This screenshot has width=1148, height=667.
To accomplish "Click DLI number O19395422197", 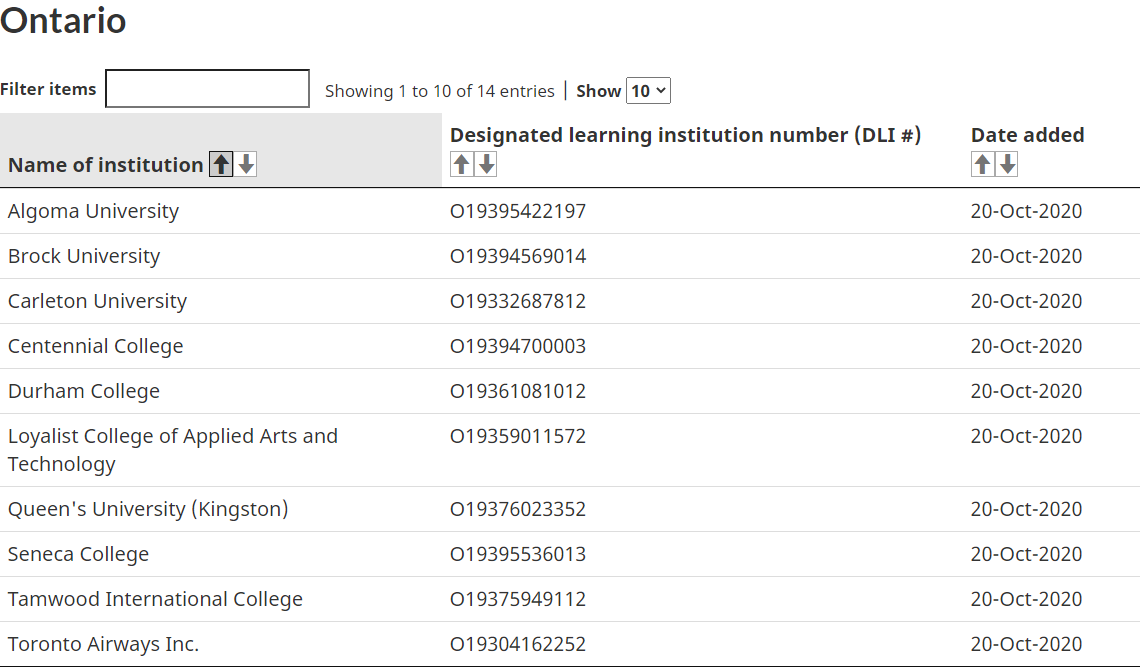I will pyautogui.click(x=518, y=211).
